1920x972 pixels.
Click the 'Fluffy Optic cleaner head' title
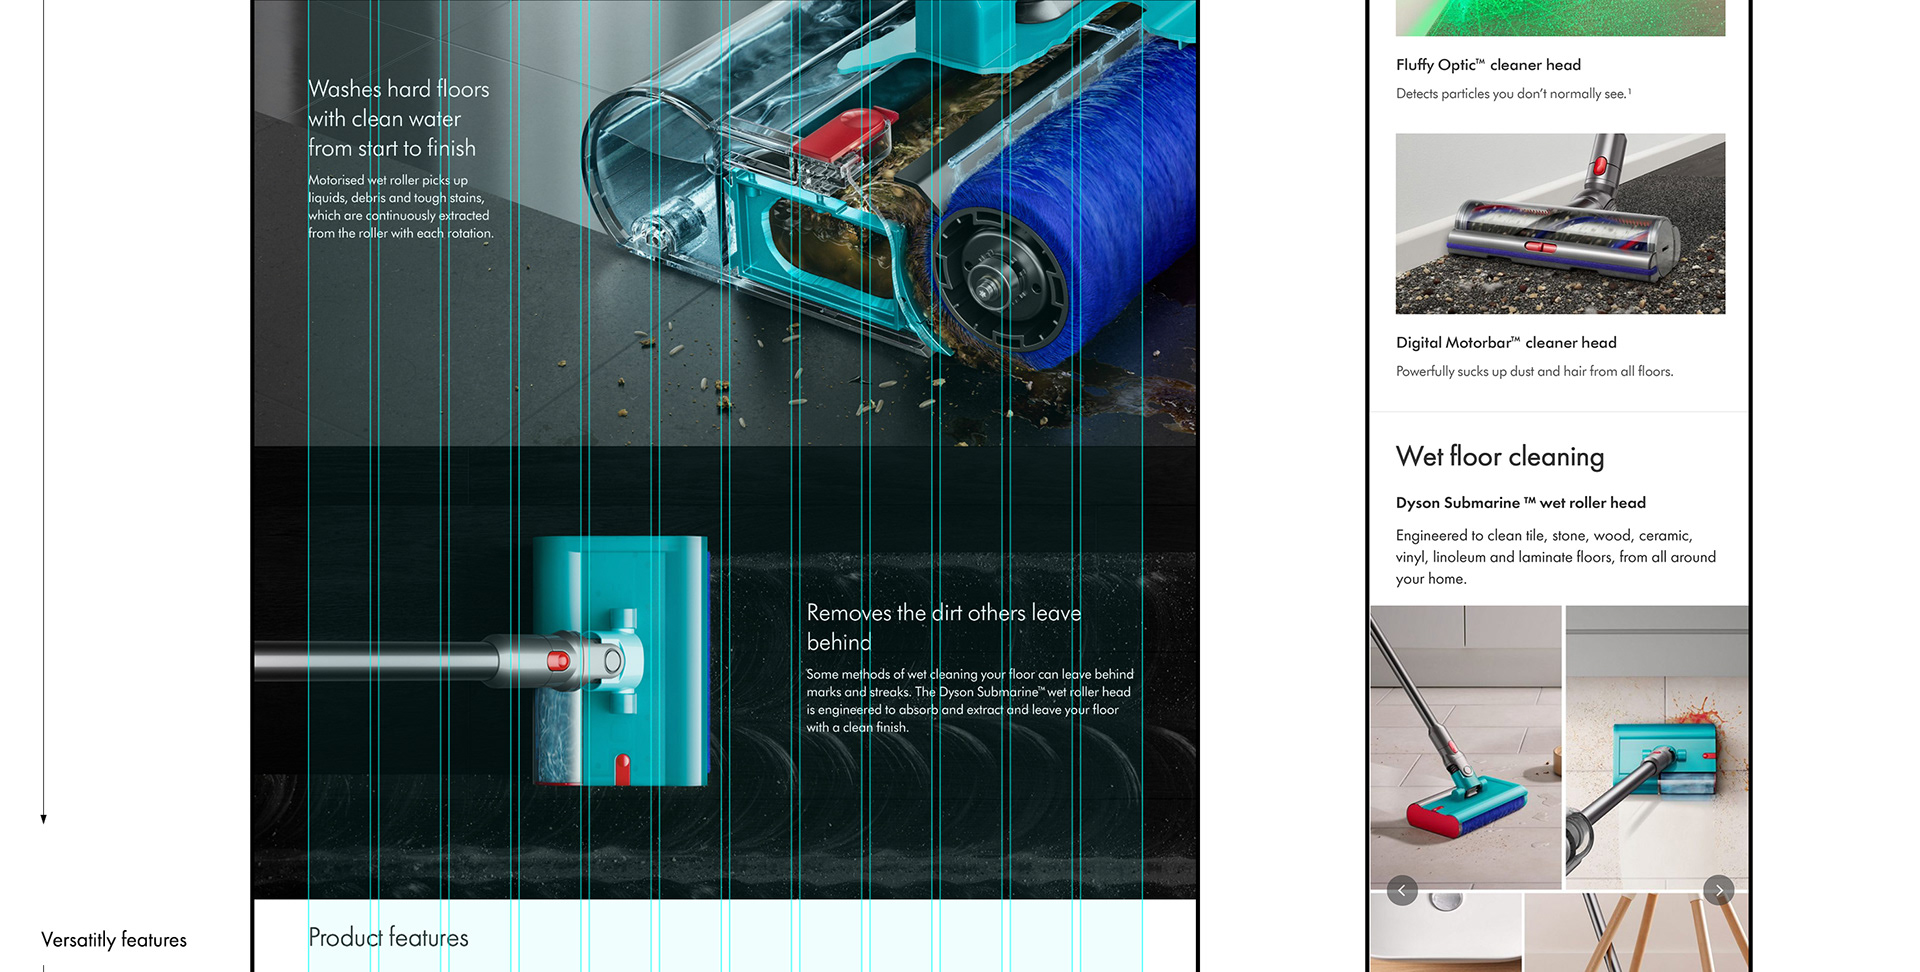point(1488,65)
